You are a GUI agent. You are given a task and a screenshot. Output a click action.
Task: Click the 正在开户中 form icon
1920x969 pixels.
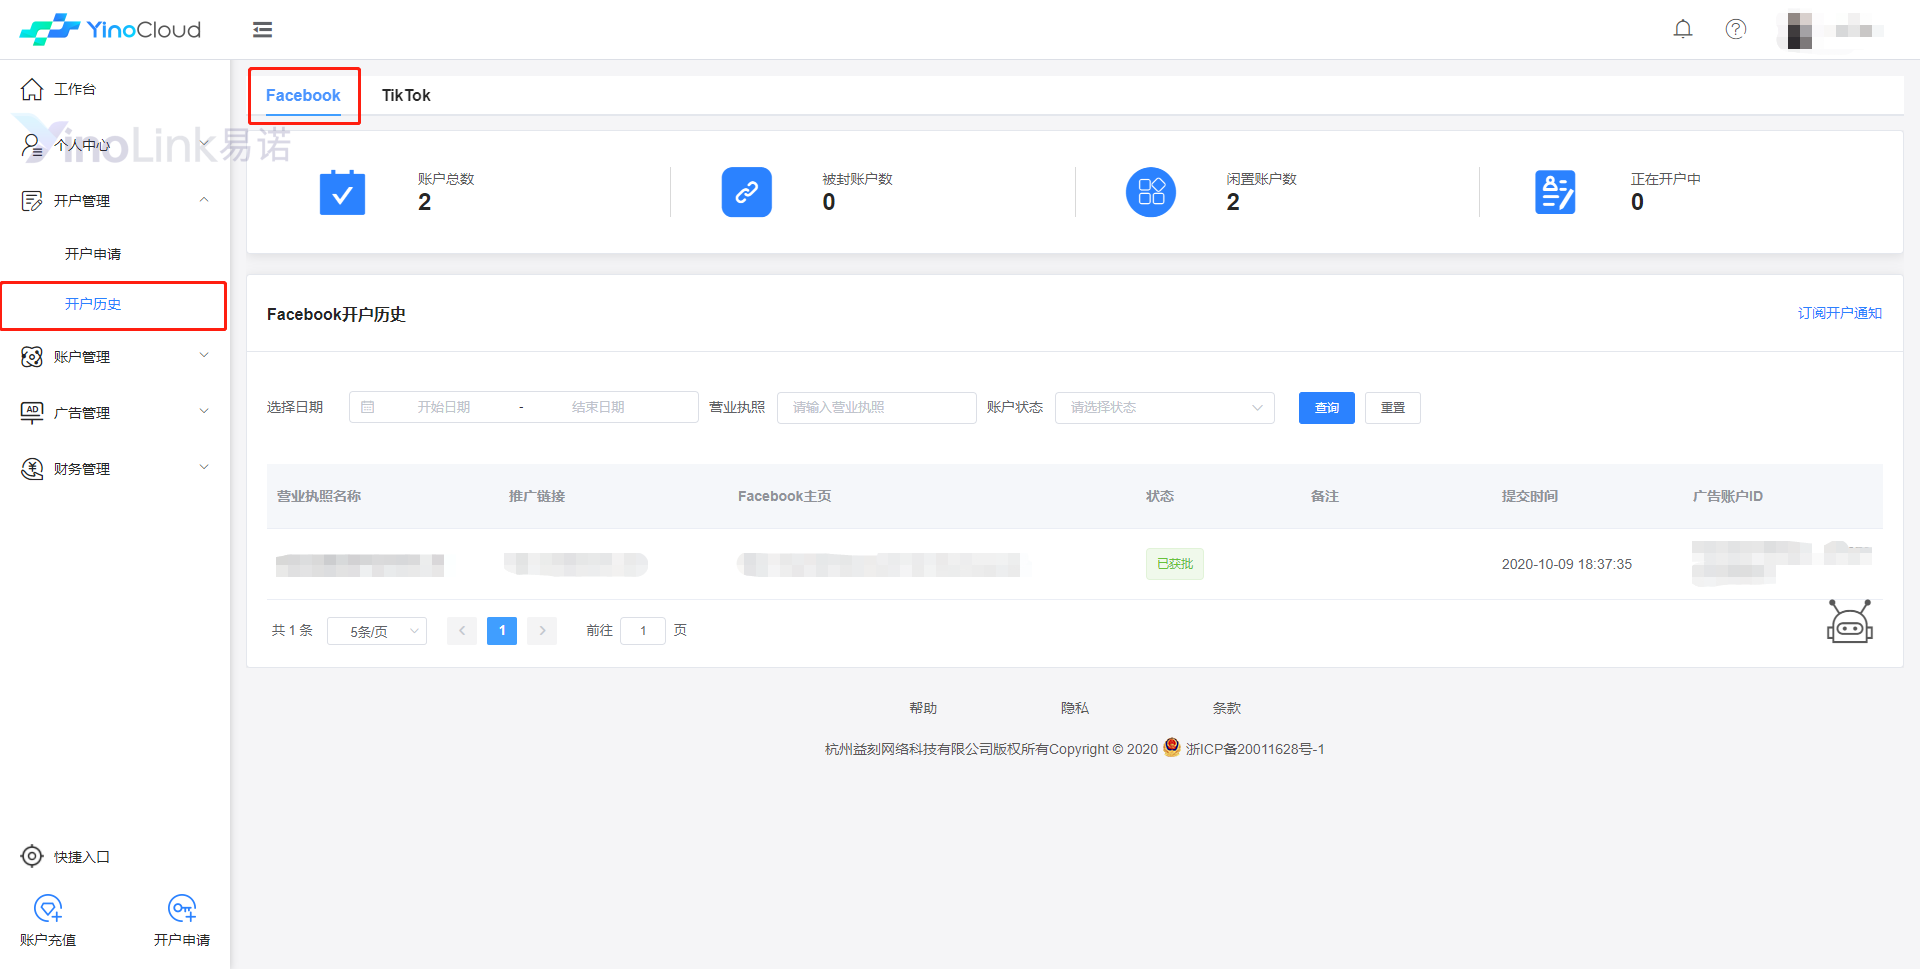tap(1555, 192)
